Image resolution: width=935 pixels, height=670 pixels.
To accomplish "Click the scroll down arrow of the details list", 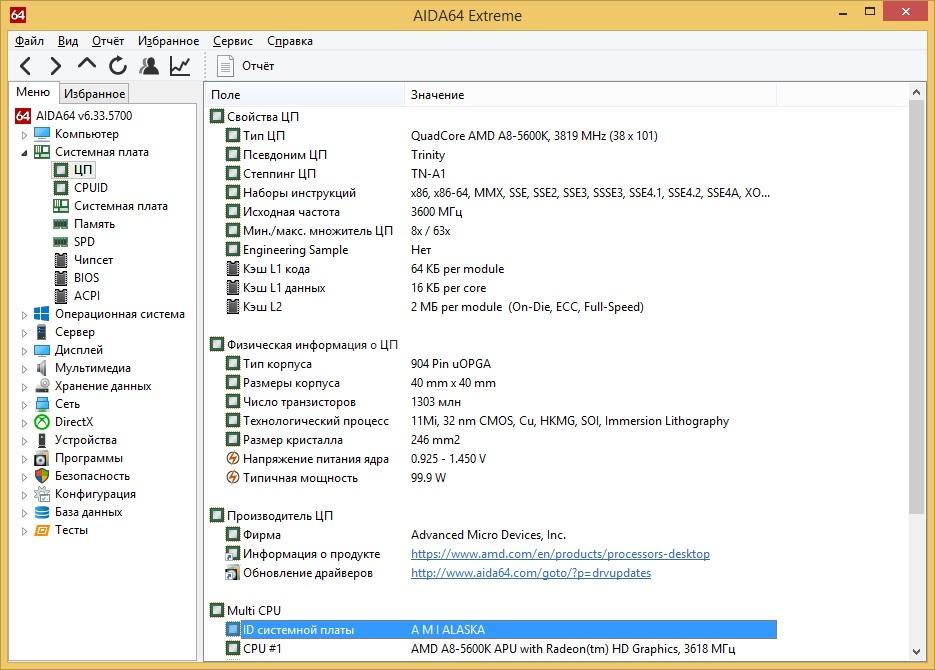I will [917, 652].
